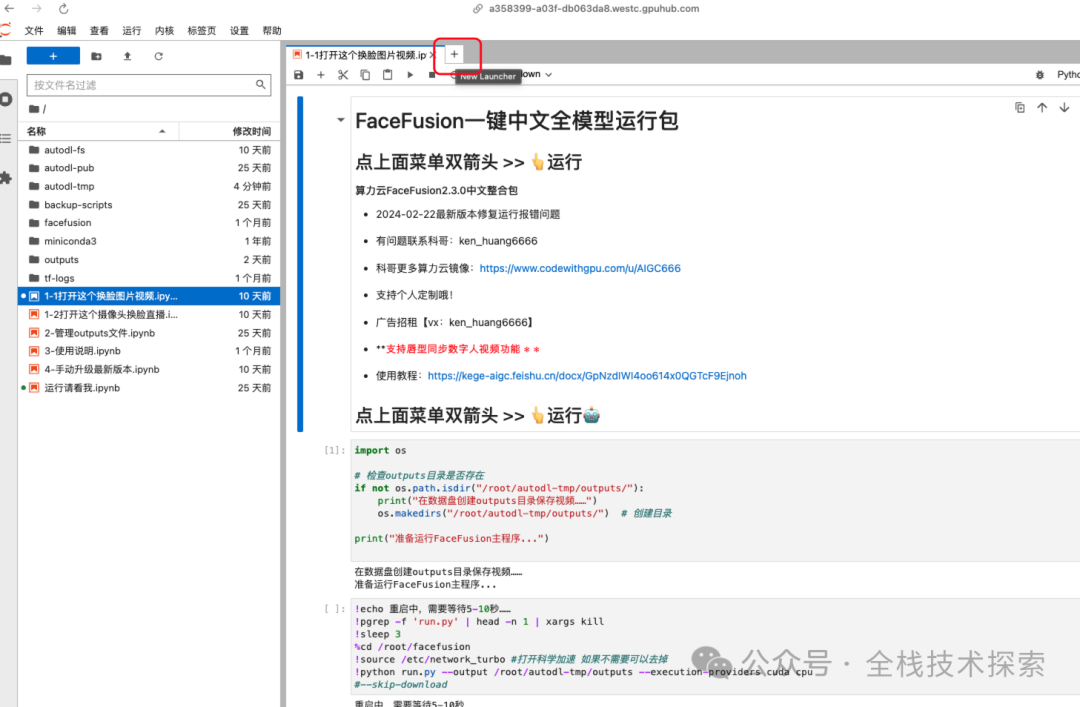The height and width of the screenshot is (707, 1080).
Task: Select 1-2打开这个摄像头换脸直播 notebook file
Action: tap(149, 314)
